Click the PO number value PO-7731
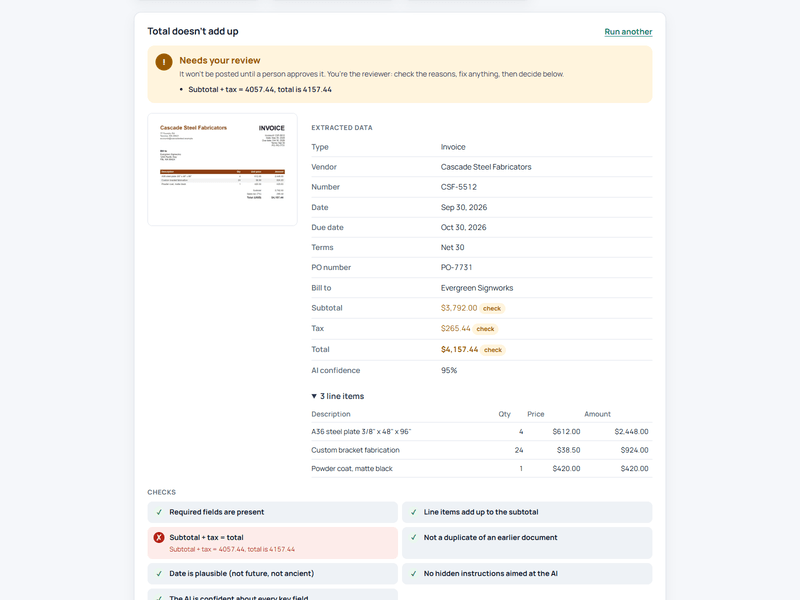Image resolution: width=800 pixels, height=600 pixels. (x=457, y=267)
